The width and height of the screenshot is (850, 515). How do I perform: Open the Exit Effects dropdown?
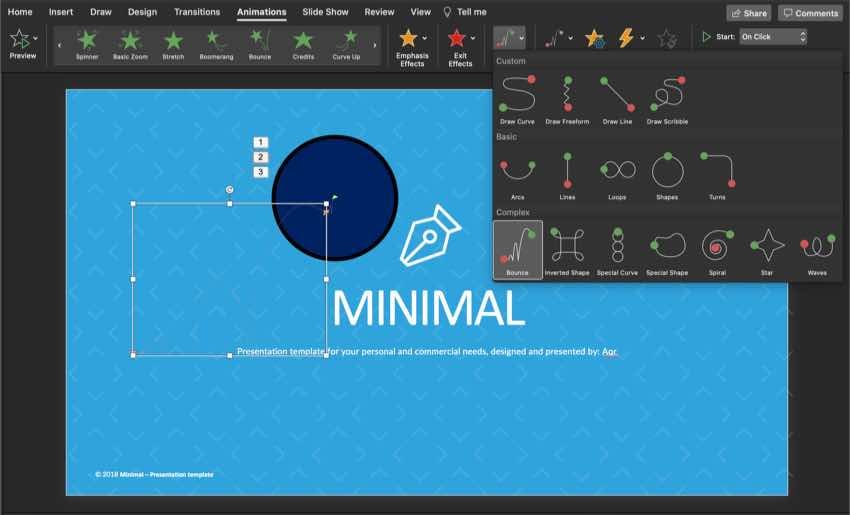point(460,46)
